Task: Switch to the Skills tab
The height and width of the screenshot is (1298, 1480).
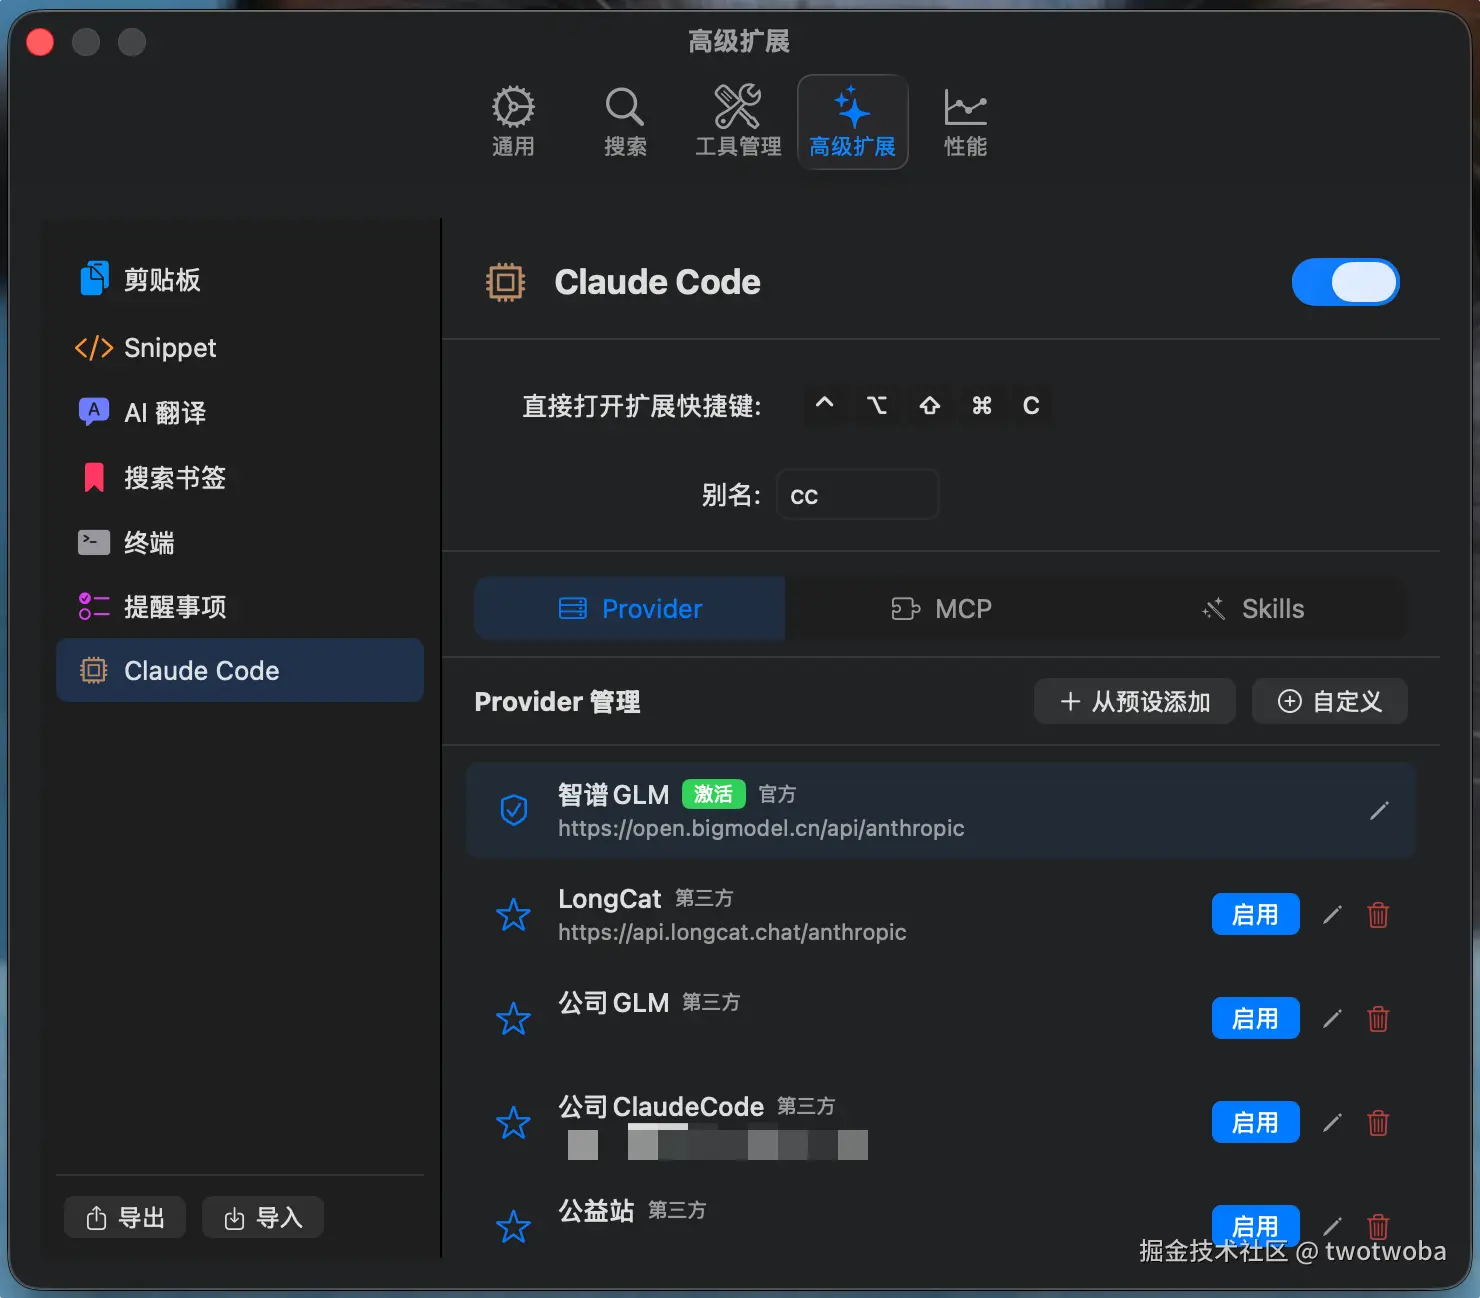Action: pyautogui.click(x=1252, y=608)
